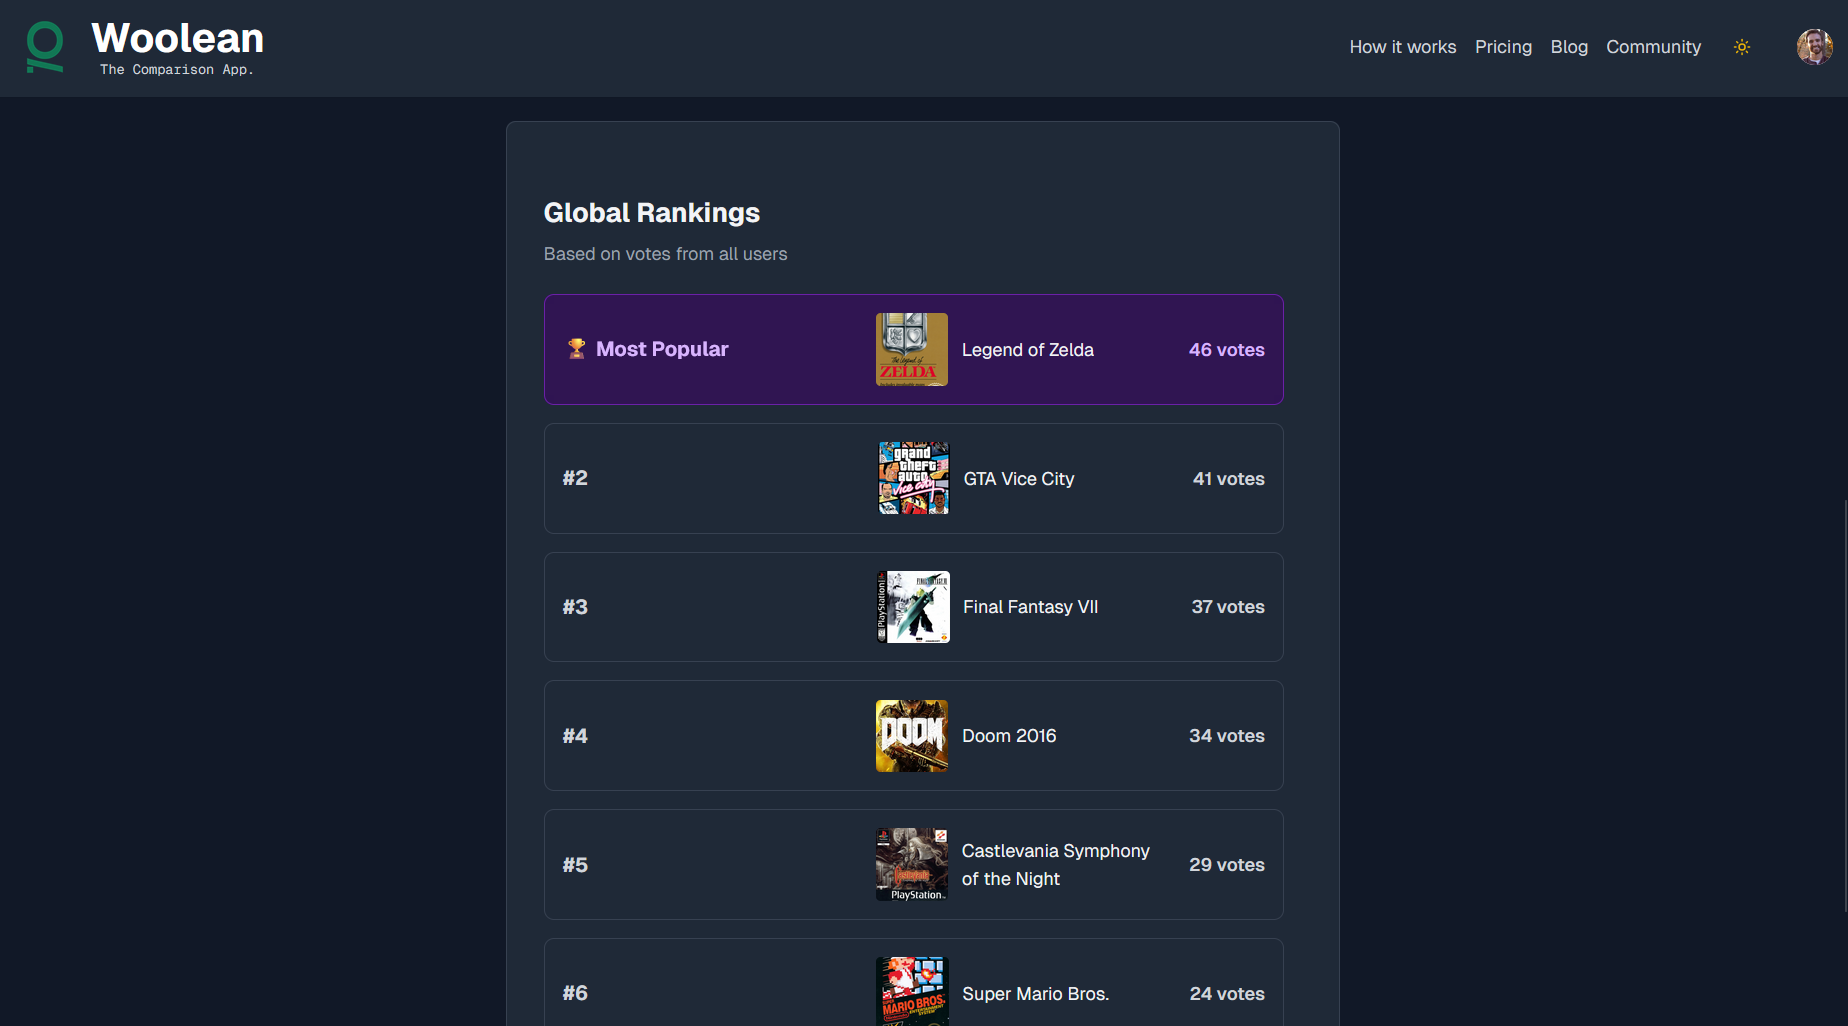Click the 24 votes count

1227,994
